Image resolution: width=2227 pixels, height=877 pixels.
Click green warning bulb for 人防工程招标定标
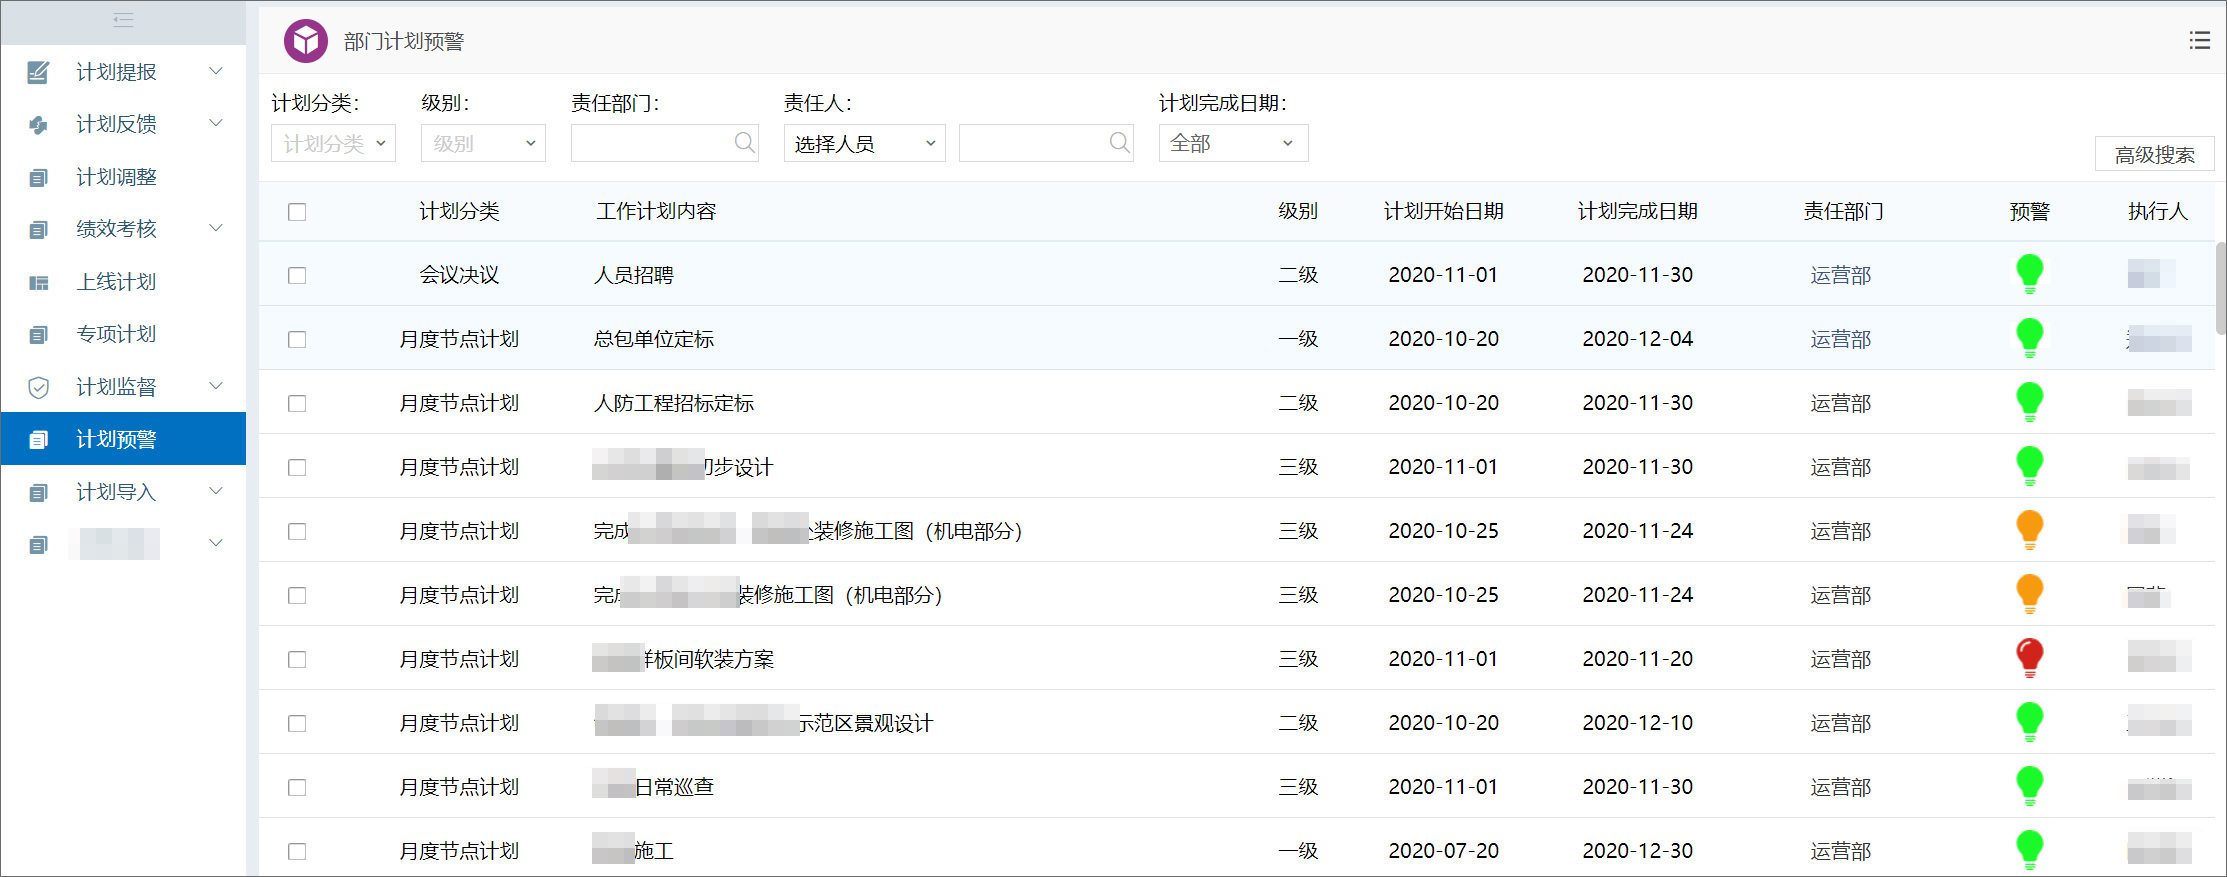[x=2029, y=402]
